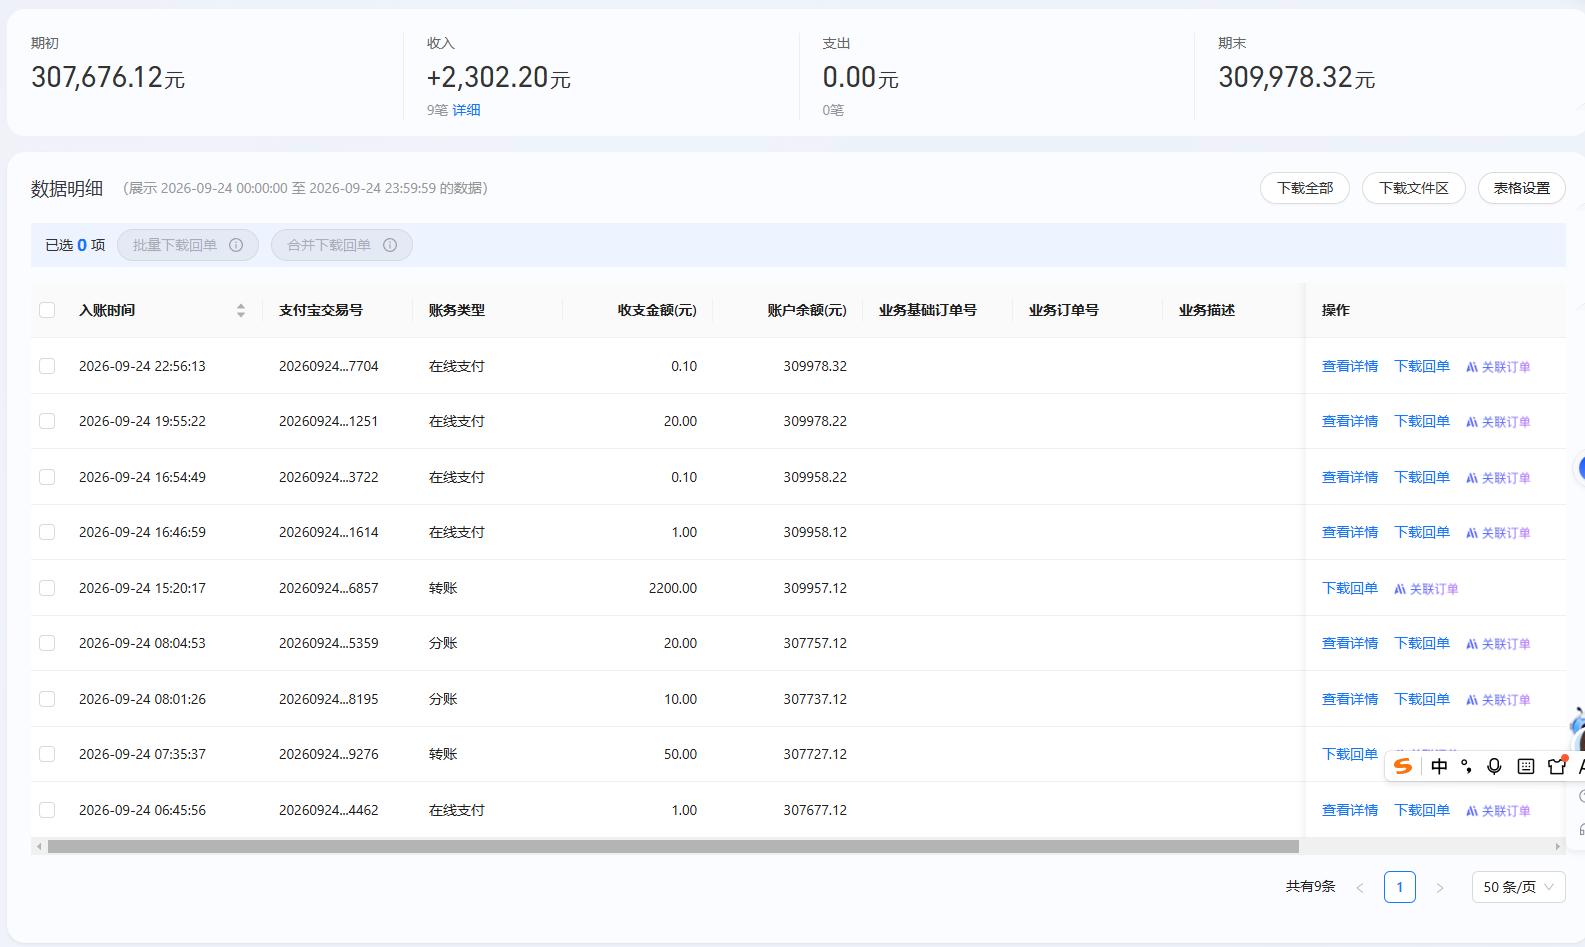Image resolution: width=1585 pixels, height=947 pixels.
Task: Click 关联订单 icon on the 2200.00 转账 row
Action: tap(1400, 589)
